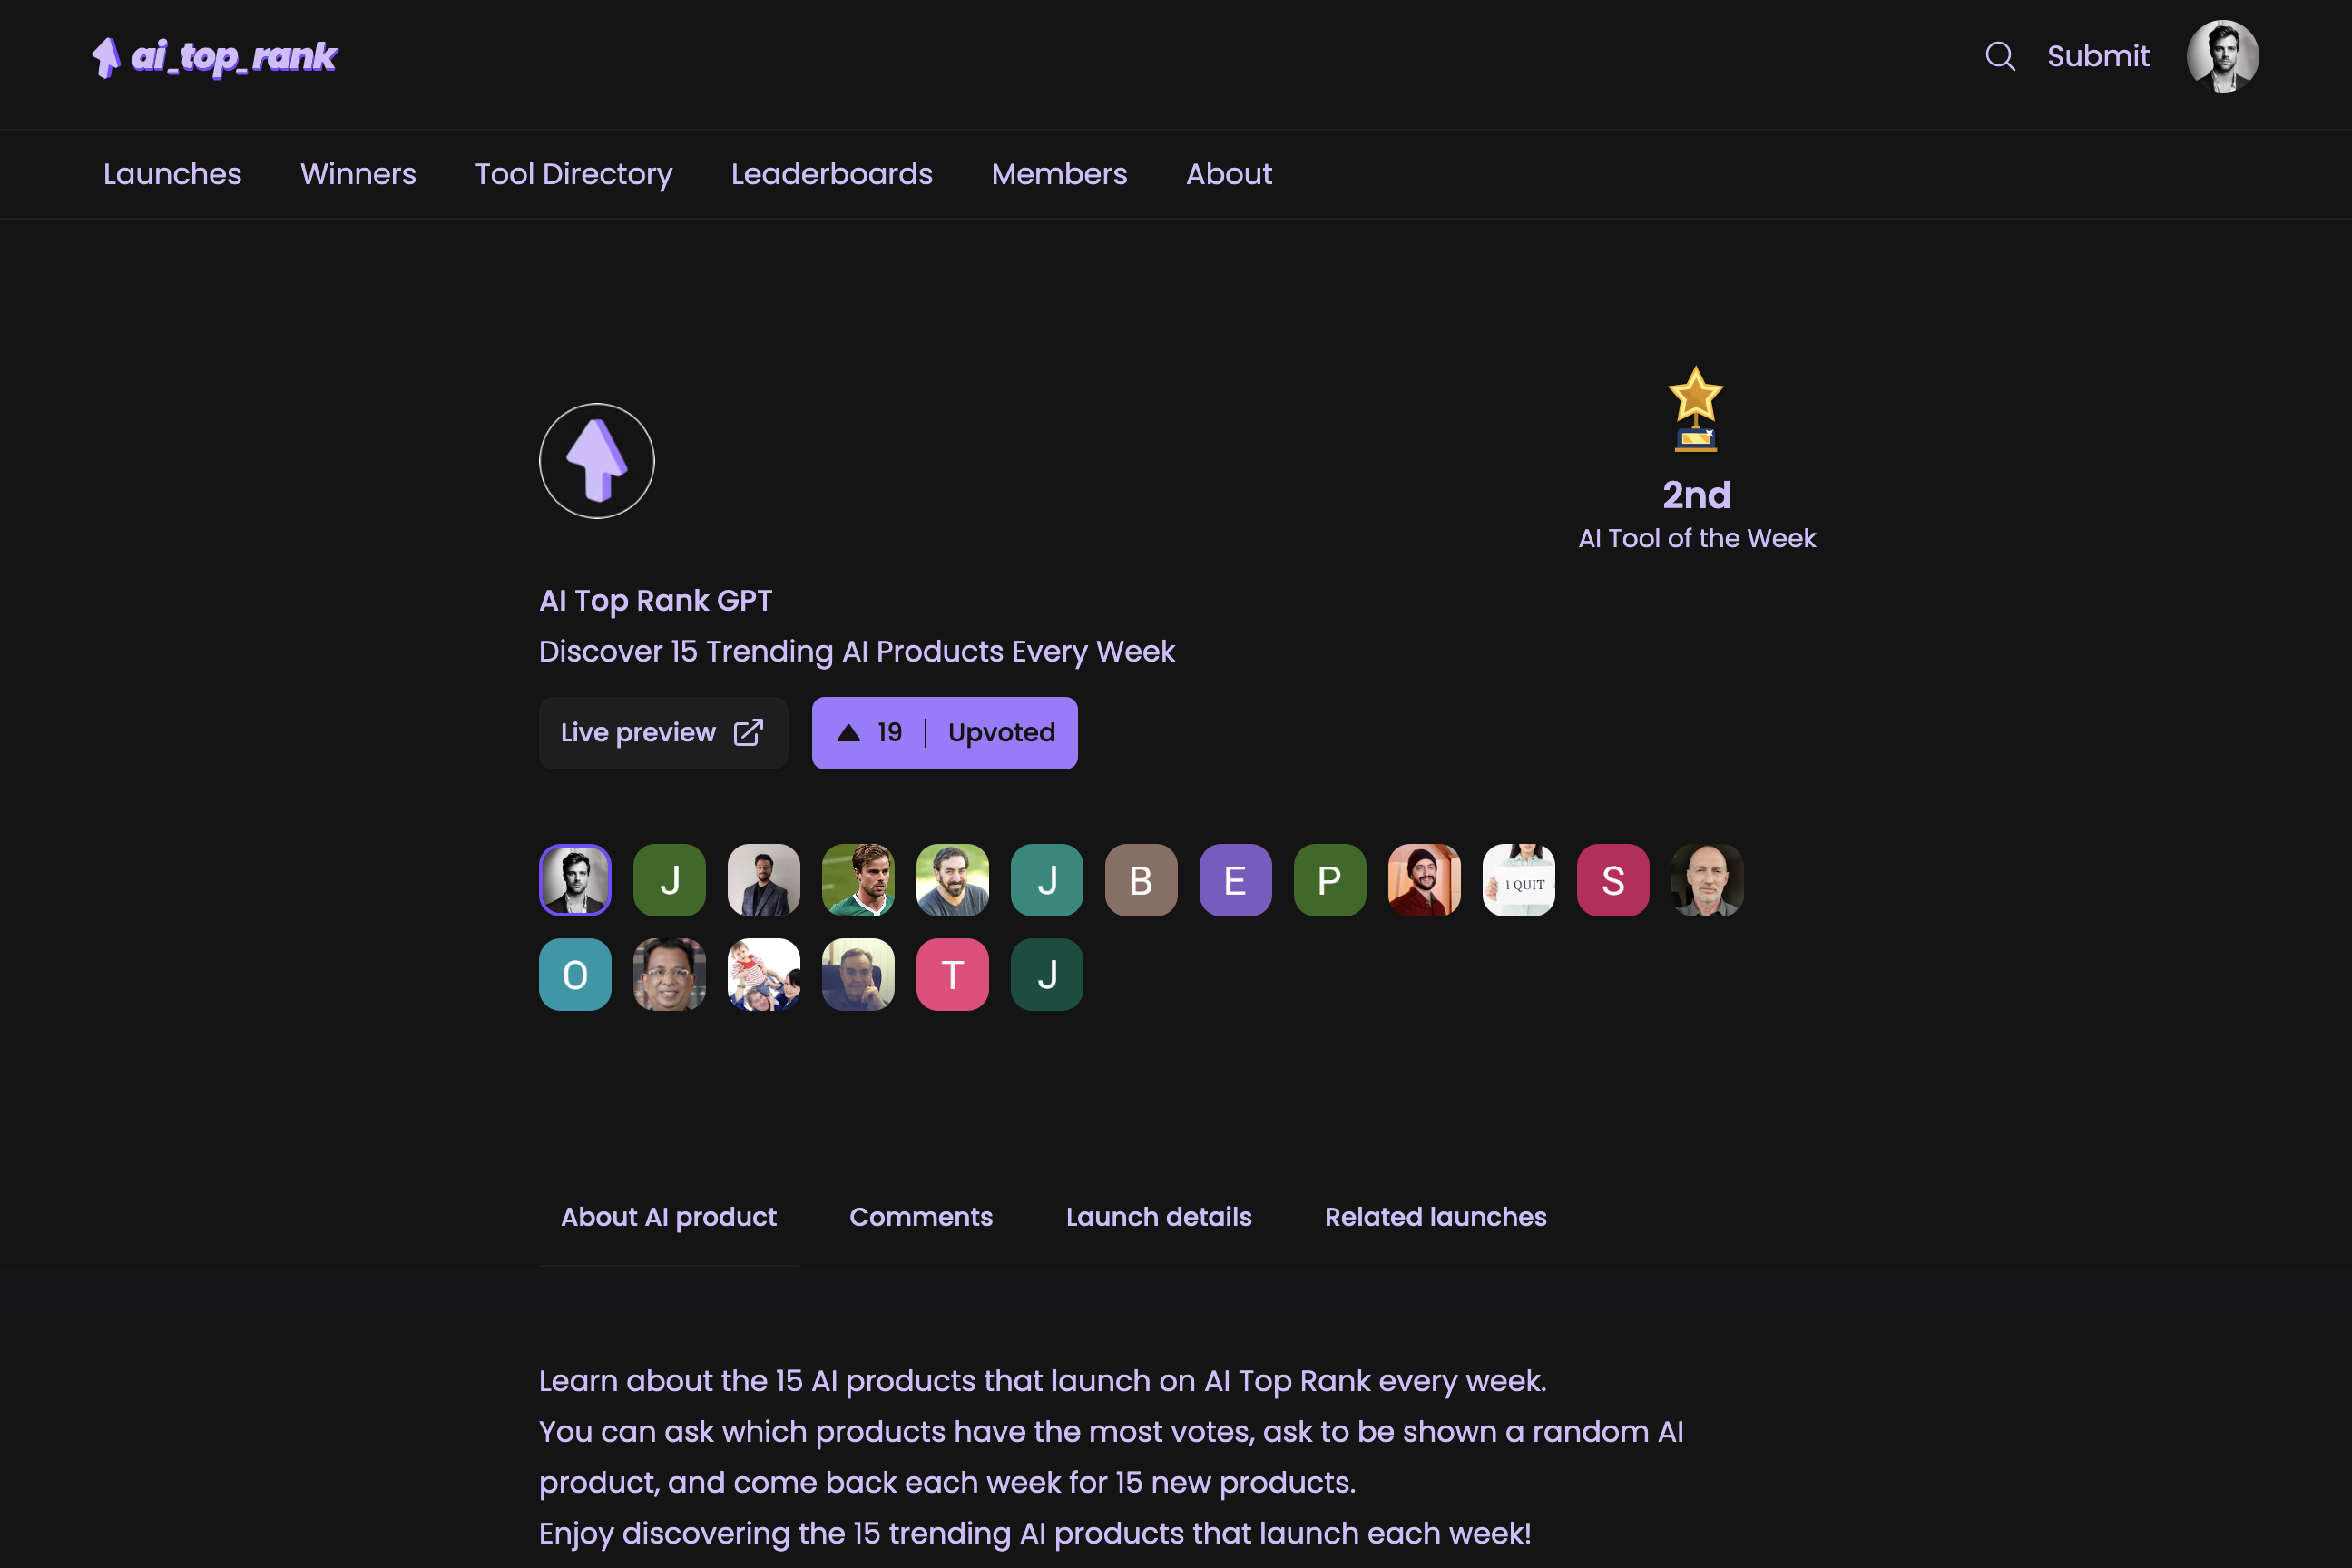
Task: Click the pink T upvoter avatar
Action: coord(953,974)
